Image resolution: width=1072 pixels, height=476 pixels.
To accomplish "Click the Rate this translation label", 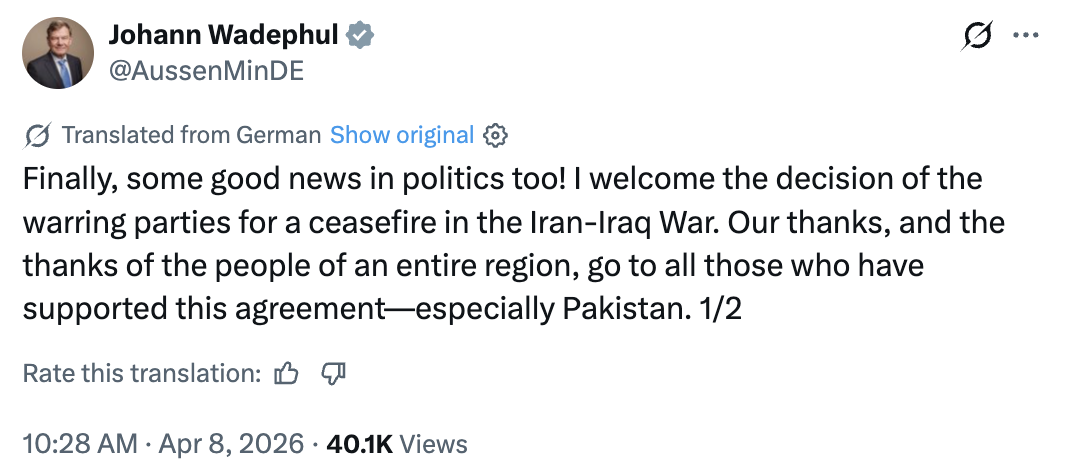I will (142, 373).
